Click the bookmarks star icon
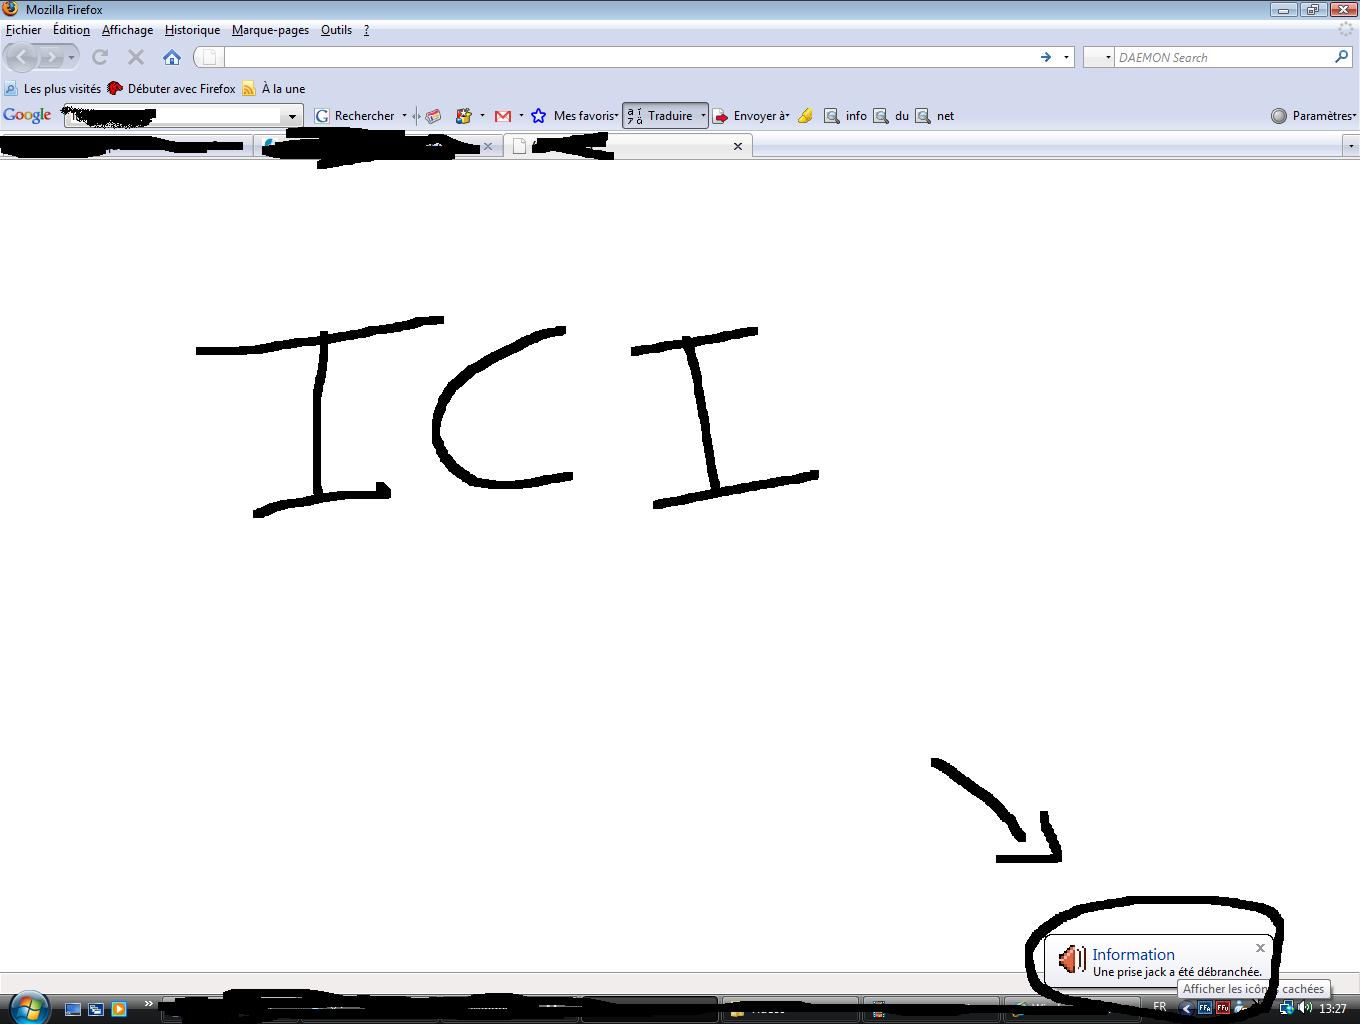Image resolution: width=1360 pixels, height=1024 pixels. click(x=538, y=116)
